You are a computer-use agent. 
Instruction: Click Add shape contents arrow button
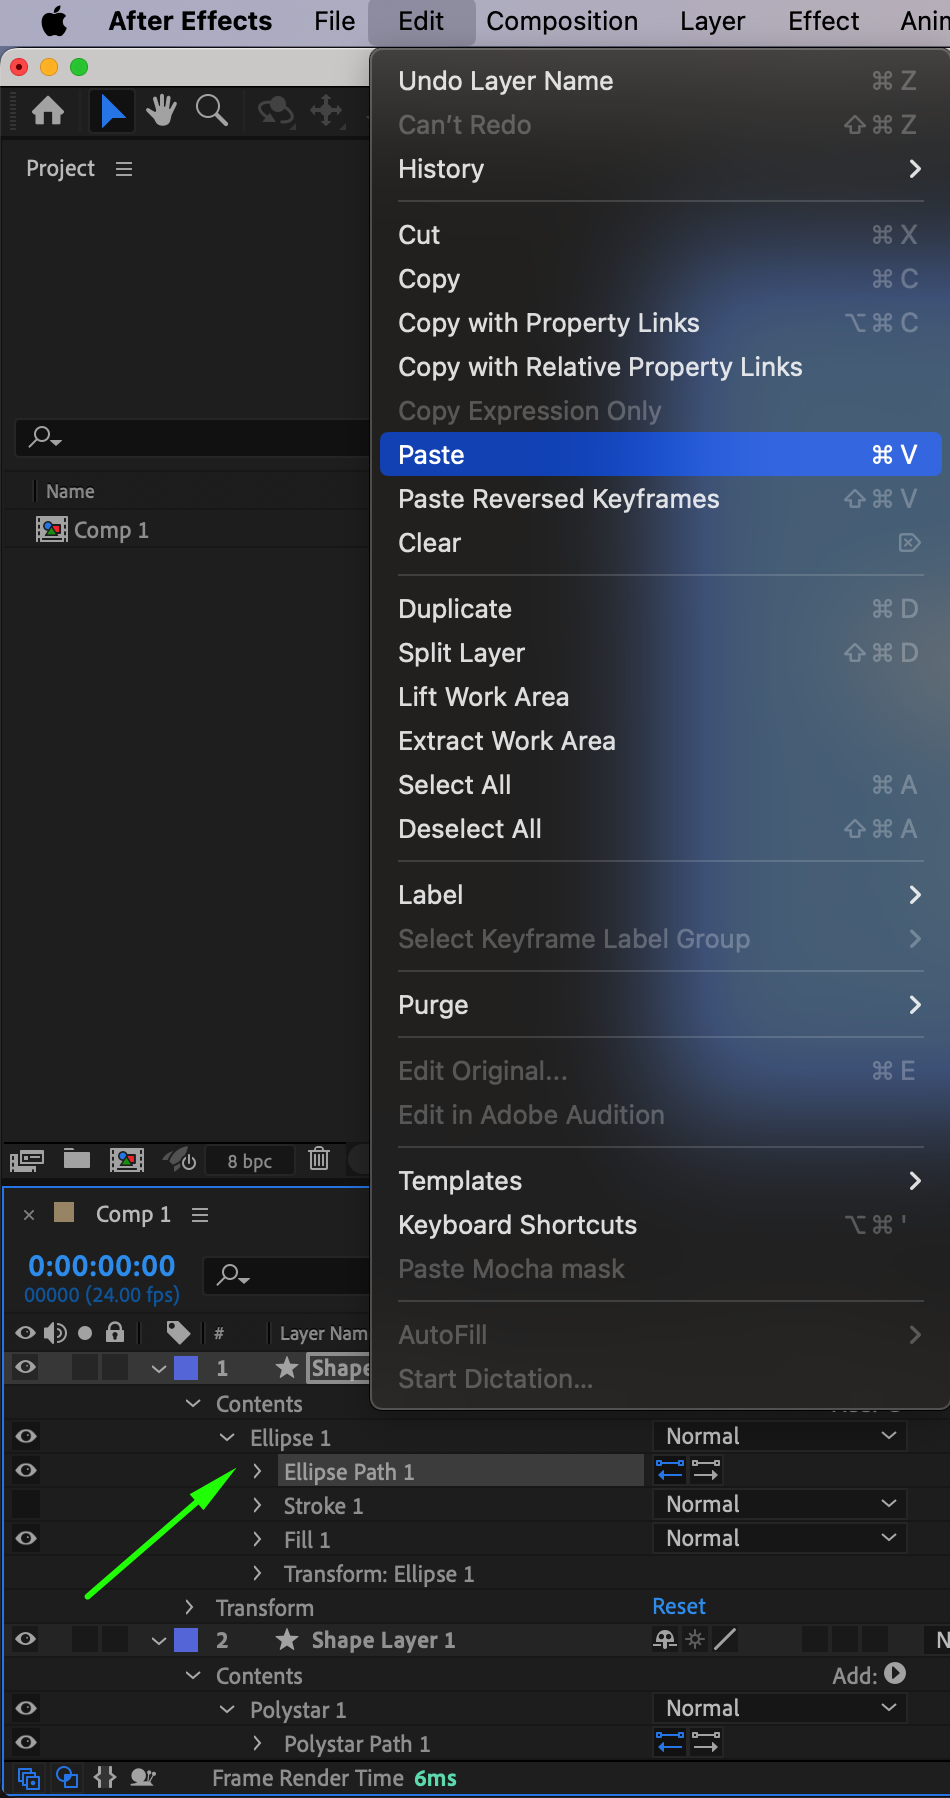point(895,1673)
